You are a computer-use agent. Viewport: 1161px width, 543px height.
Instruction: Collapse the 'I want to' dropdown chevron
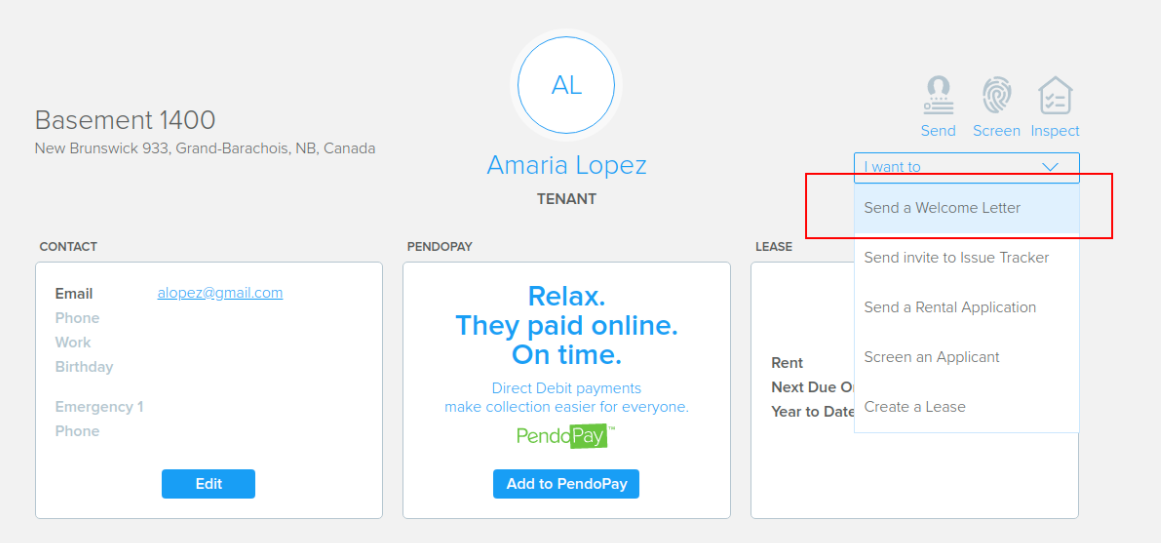tap(1050, 167)
